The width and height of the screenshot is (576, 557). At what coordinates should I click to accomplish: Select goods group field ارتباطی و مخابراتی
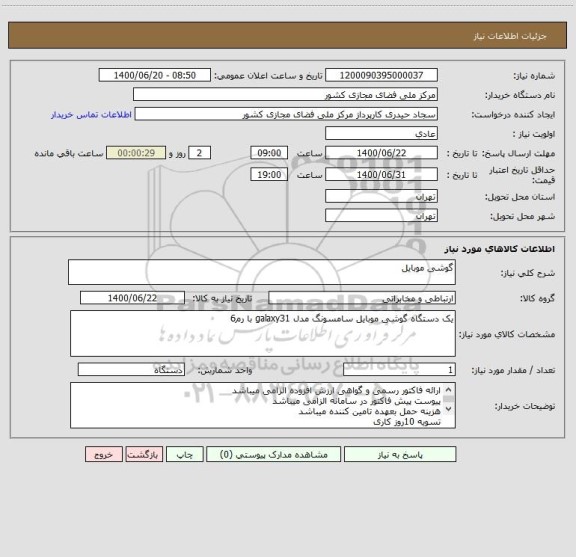pos(362,298)
